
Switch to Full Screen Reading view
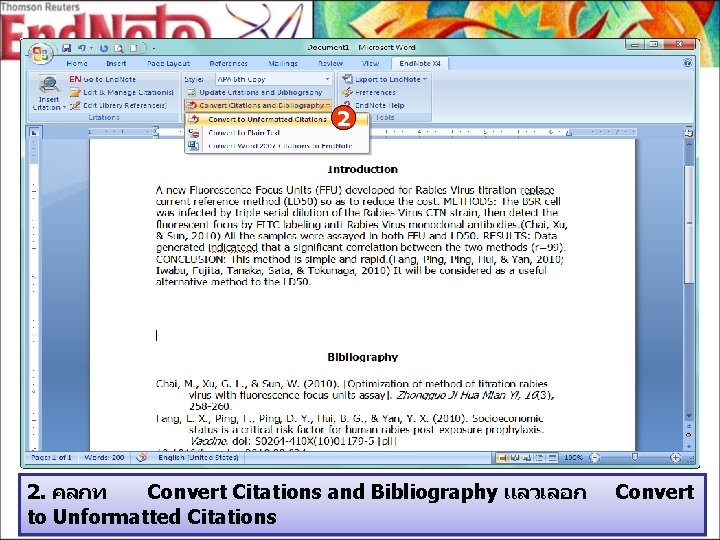point(515,458)
